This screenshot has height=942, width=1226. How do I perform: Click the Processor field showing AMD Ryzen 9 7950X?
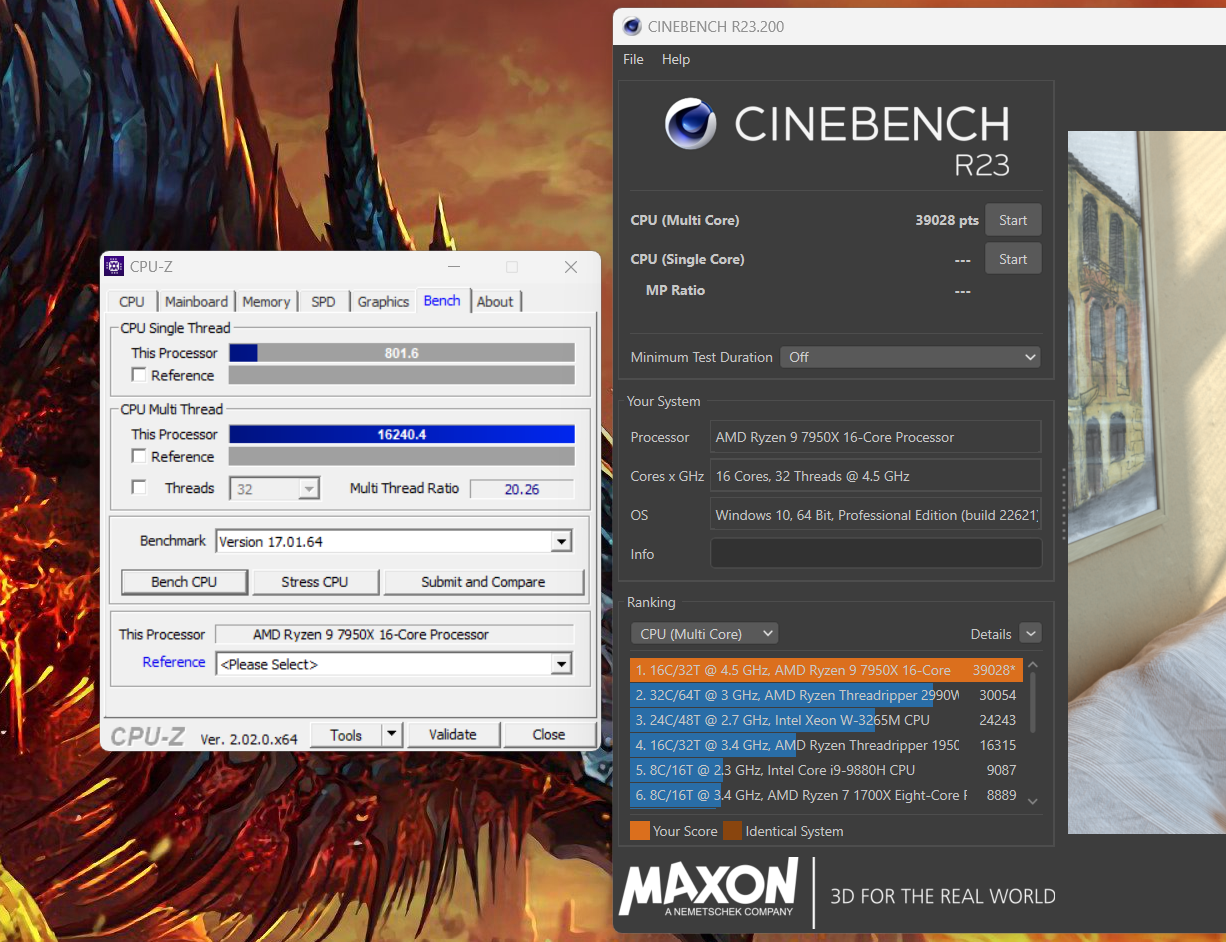tap(876, 437)
